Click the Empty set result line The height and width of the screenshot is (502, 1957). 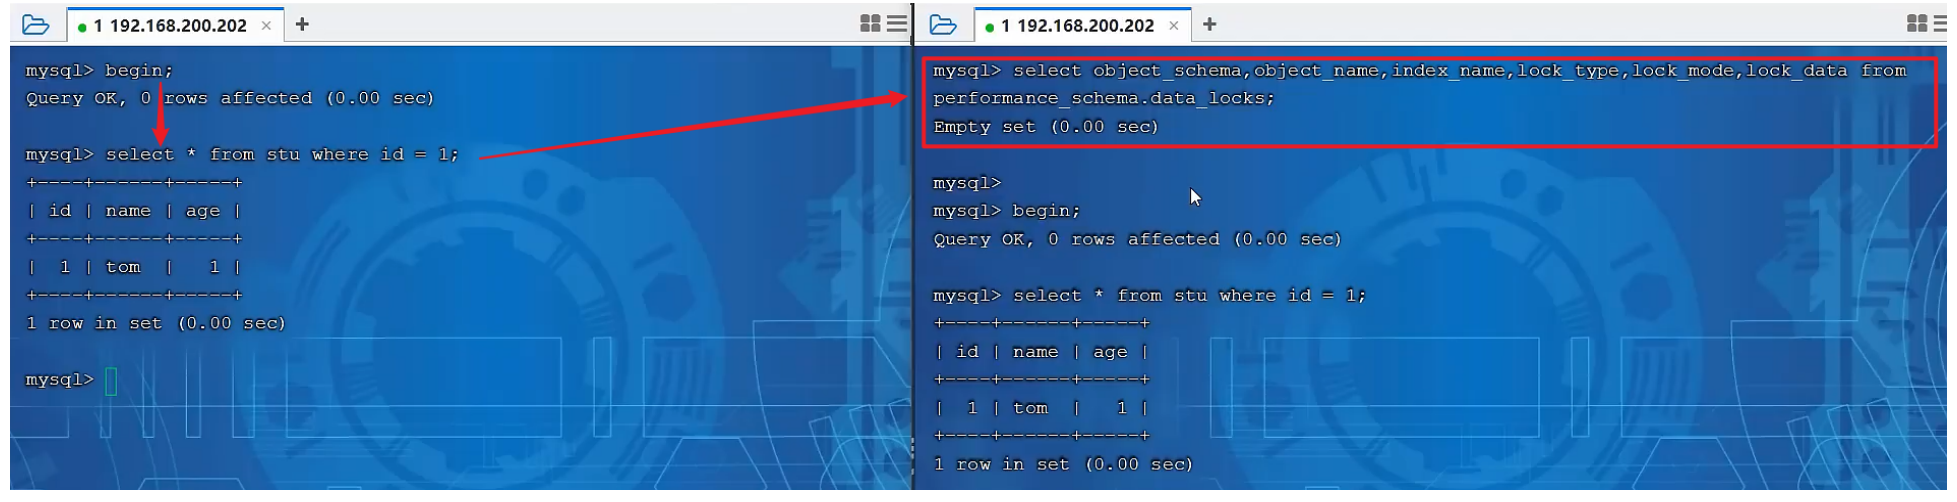click(1045, 127)
